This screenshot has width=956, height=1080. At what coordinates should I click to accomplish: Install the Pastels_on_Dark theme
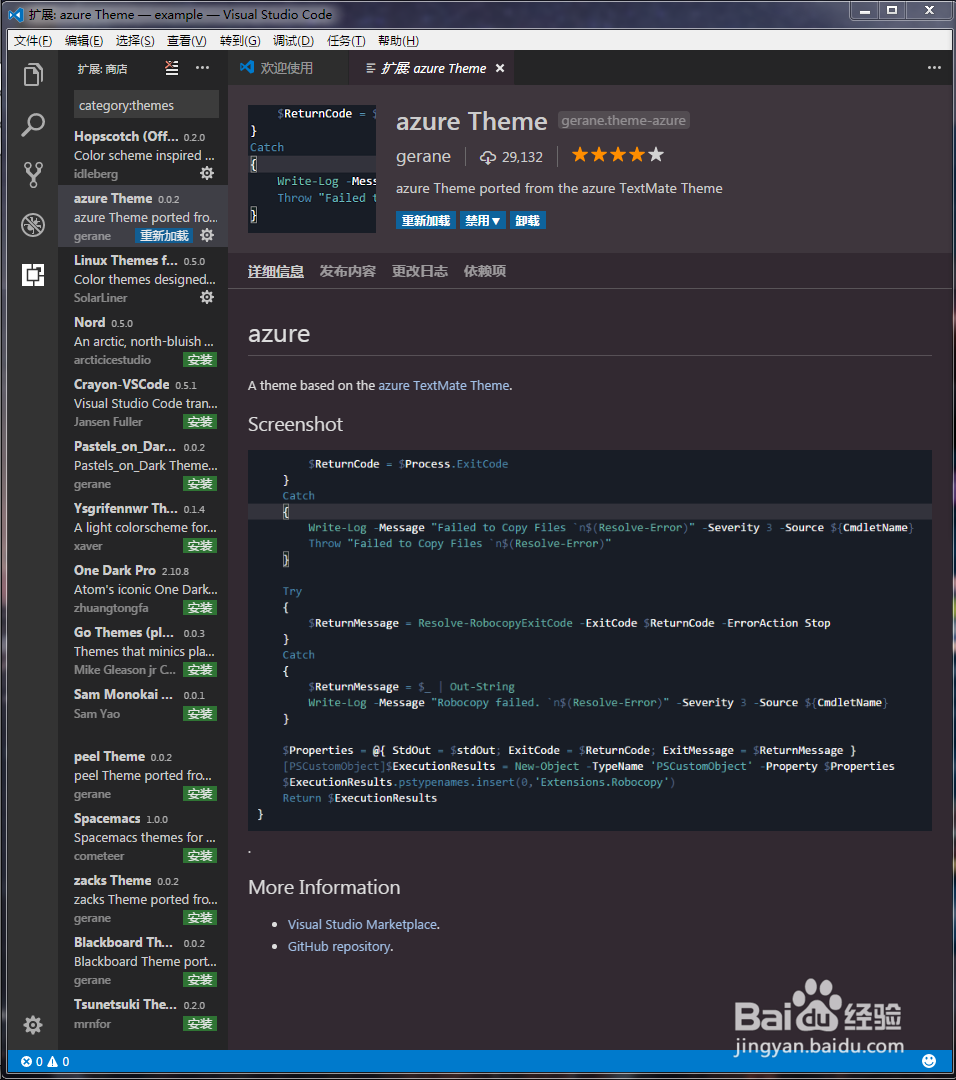(200, 484)
